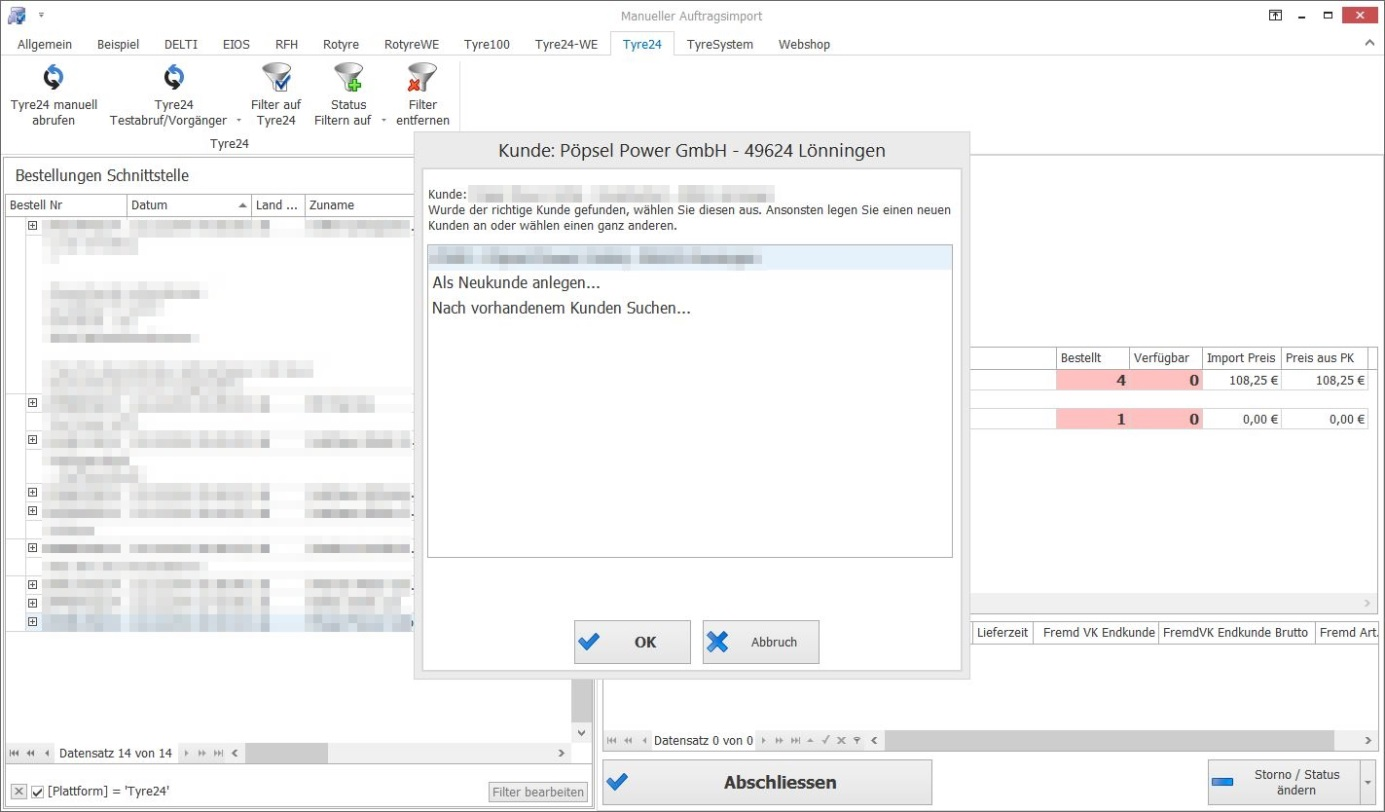The width and height of the screenshot is (1385, 812).
Task: Jump to first record in the Datensatz 0 von 0 navigator
Action: point(612,741)
